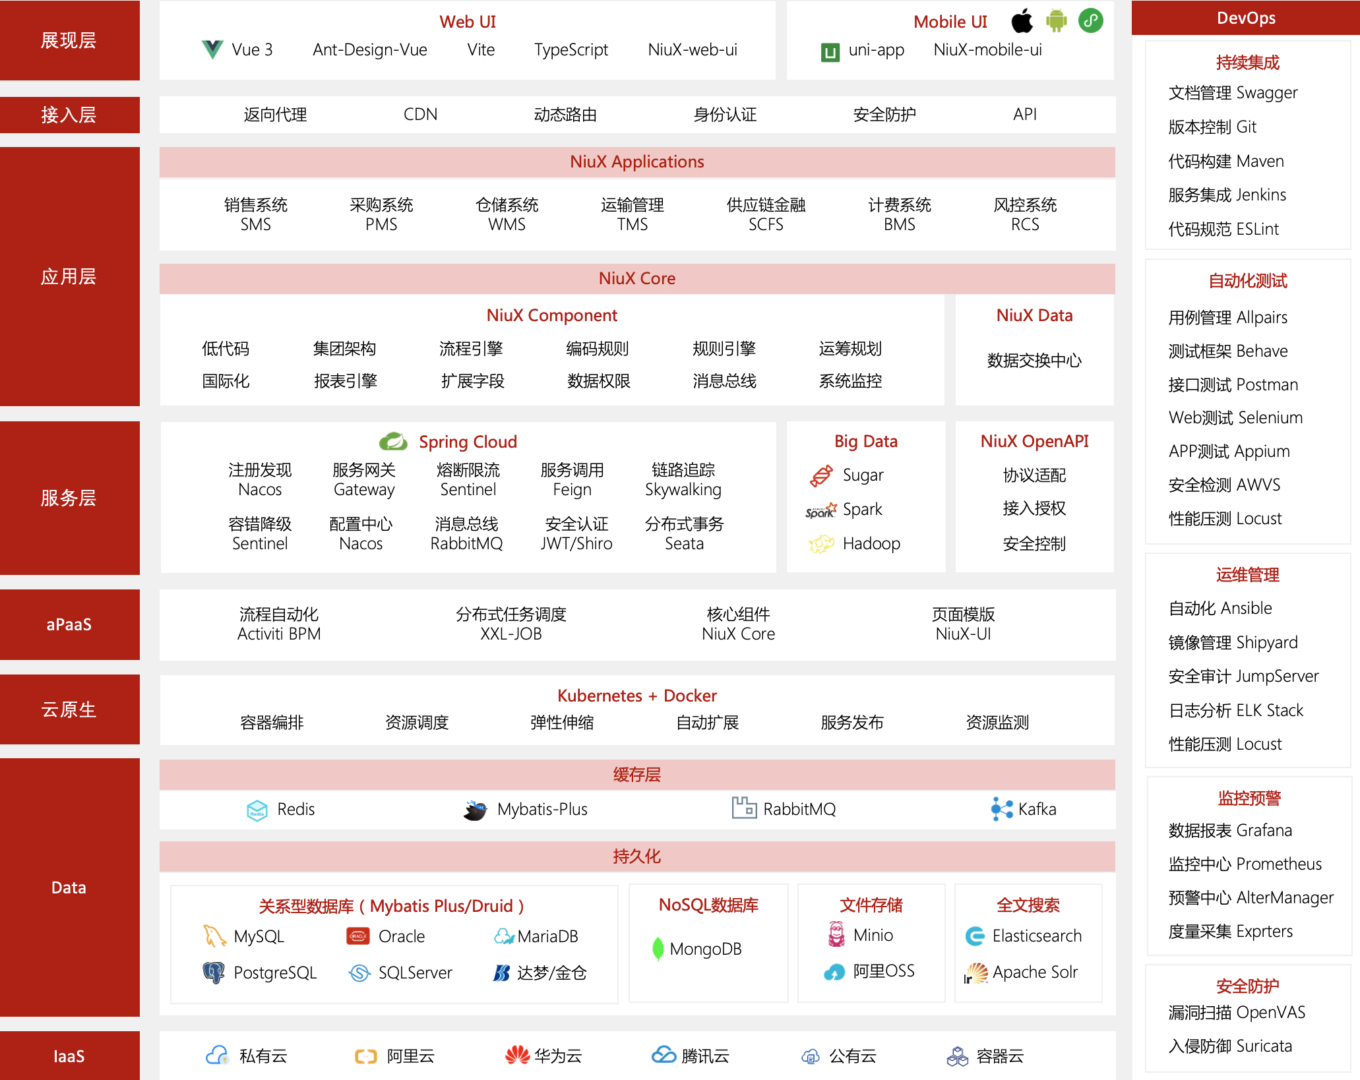This screenshot has width=1360, height=1080.
Task: Select the Vue 3 icon
Action: pos(213,49)
